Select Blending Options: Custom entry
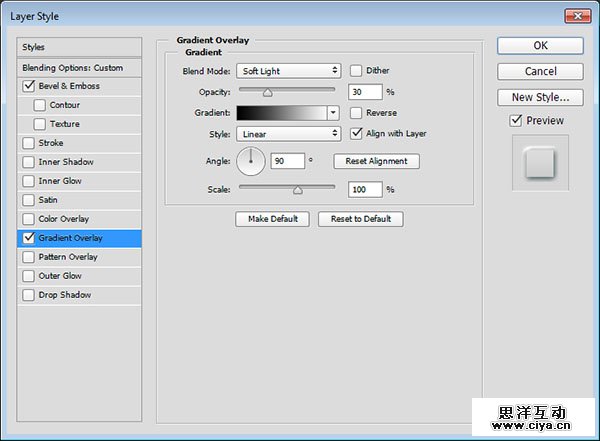Image resolution: width=600 pixels, height=441 pixels. click(73, 68)
